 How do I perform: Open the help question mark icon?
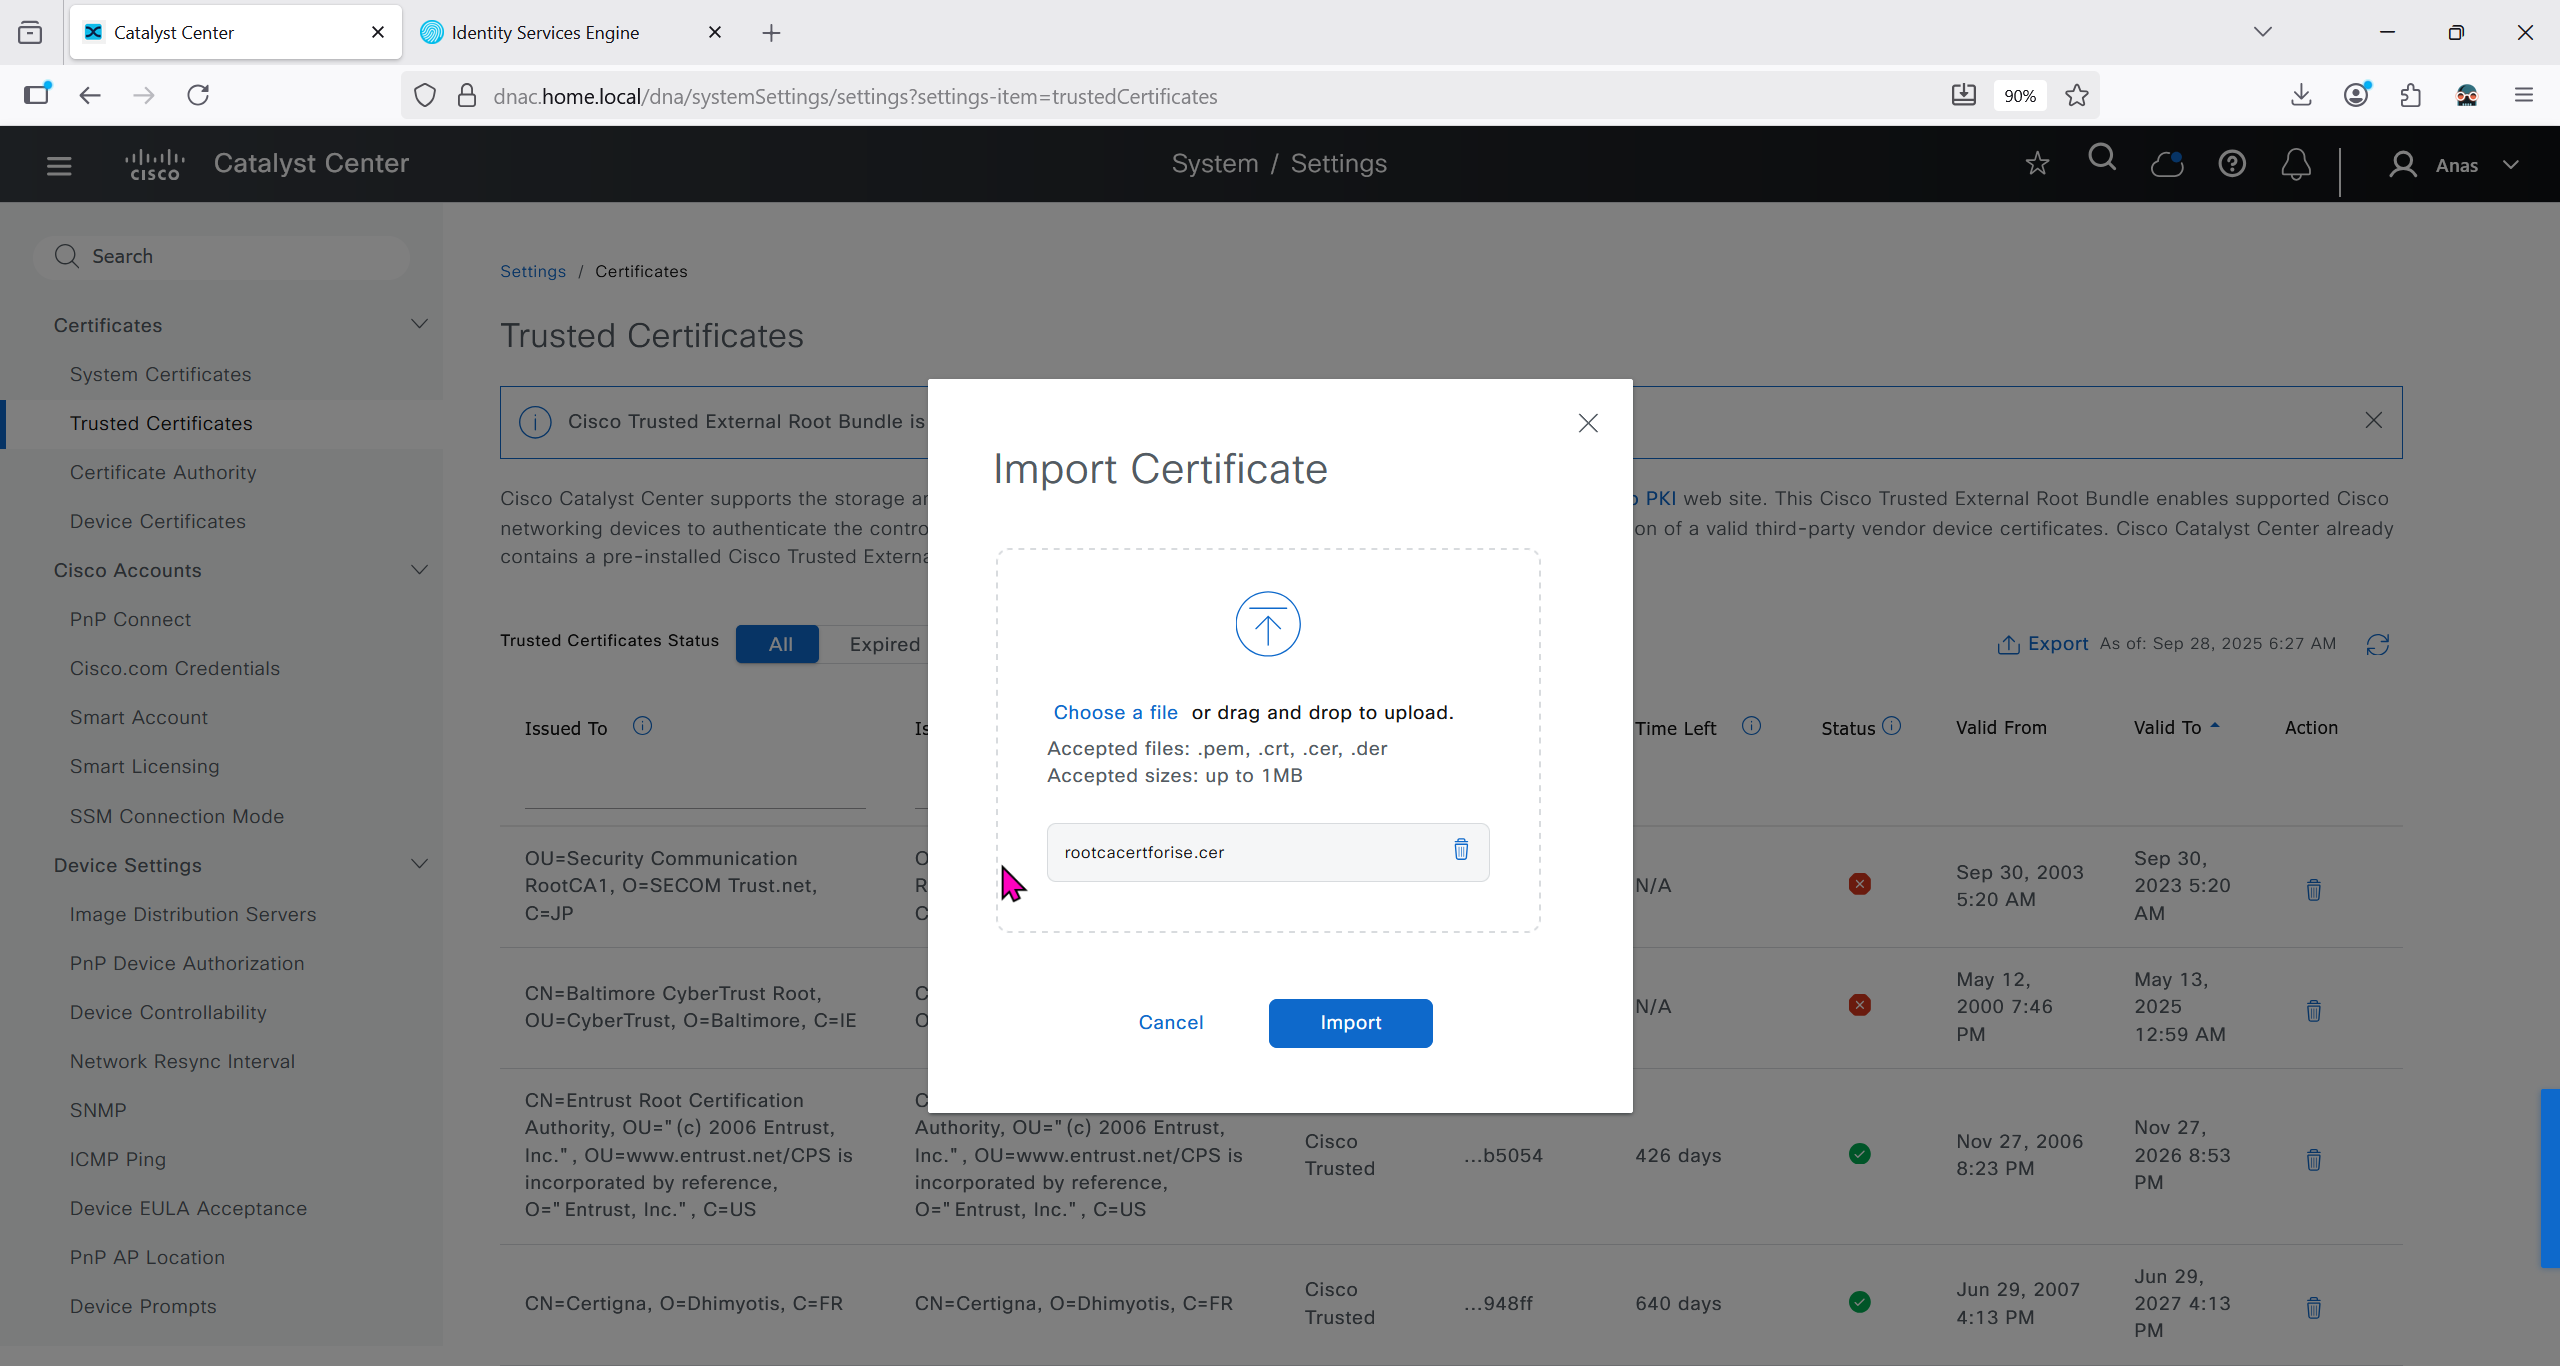[x=2232, y=164]
